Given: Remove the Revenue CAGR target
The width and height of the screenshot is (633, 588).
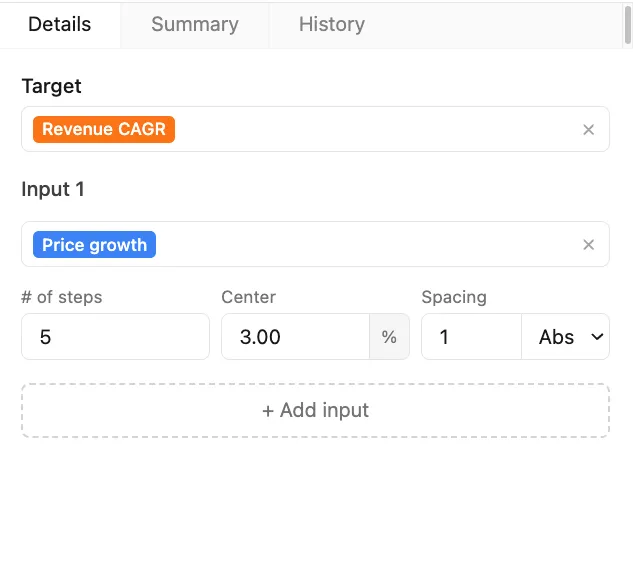Looking at the screenshot, I should (588, 130).
